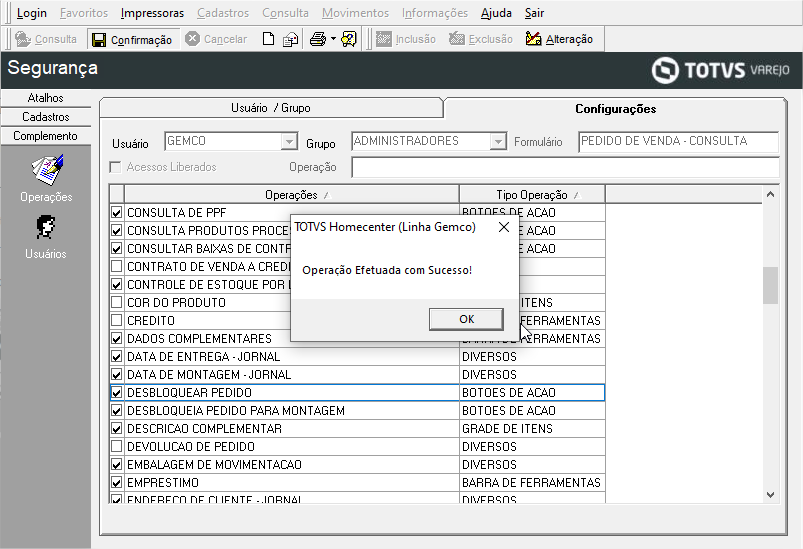
Task: Select DESBLOQUEIA PEDIDO PARA MONTAGEM row text
Action: [236, 411]
